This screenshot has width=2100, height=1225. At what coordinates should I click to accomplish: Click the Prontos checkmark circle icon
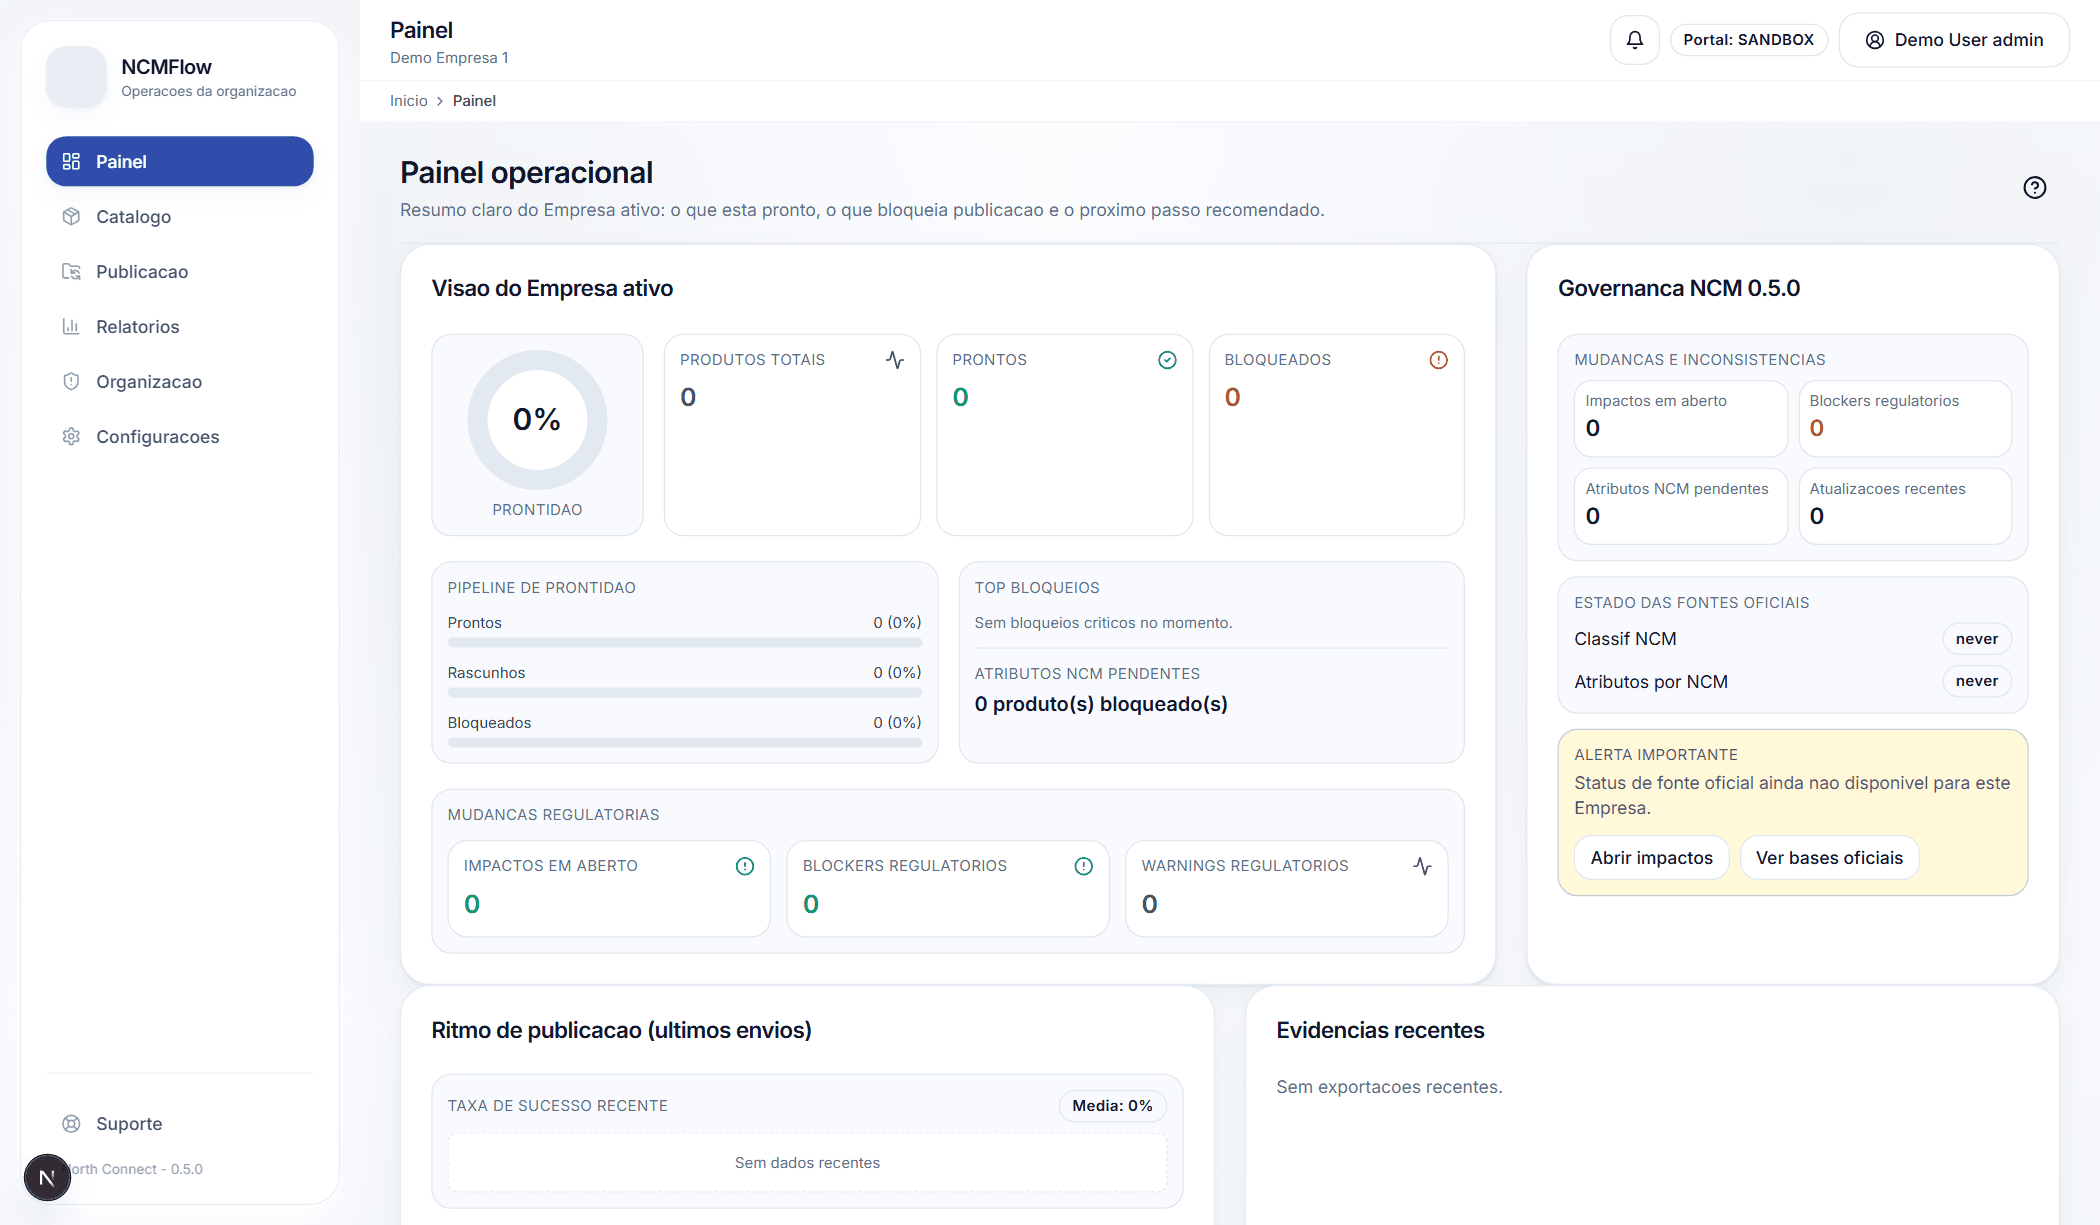[x=1166, y=360]
